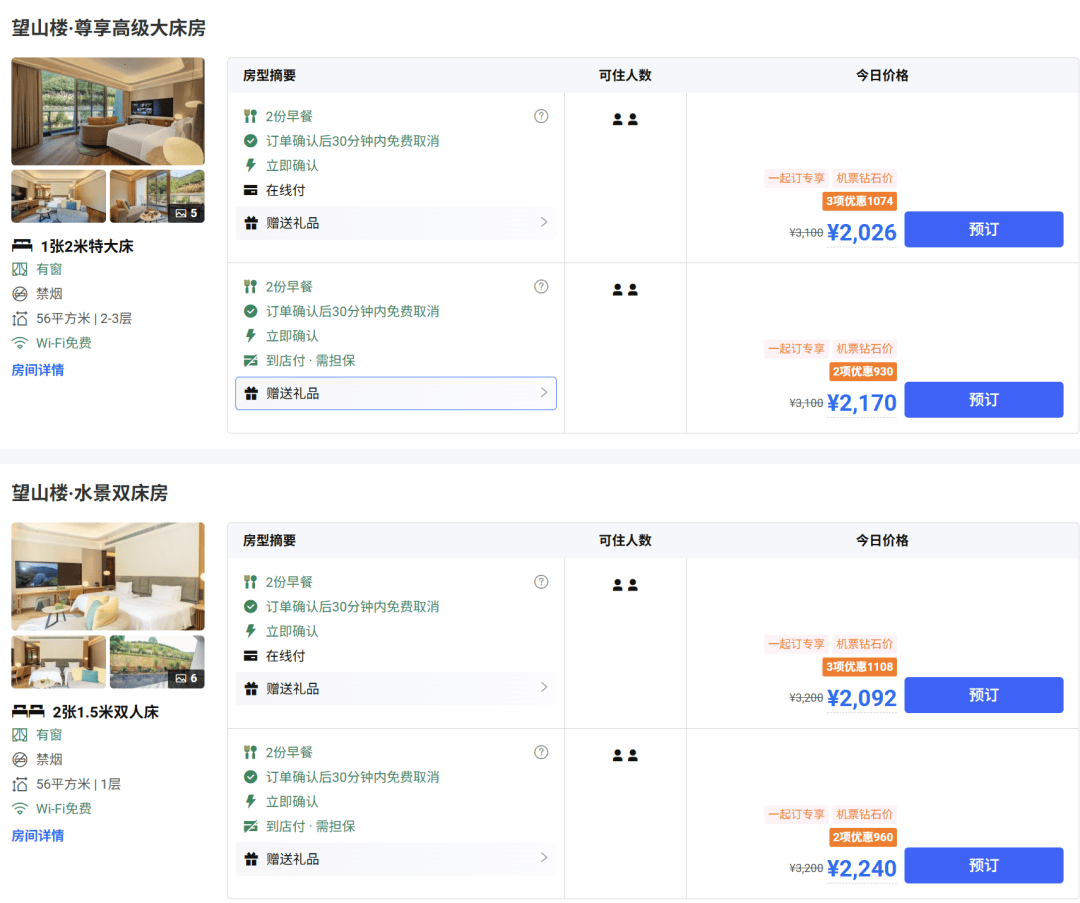Image resolution: width=1080 pixels, height=903 pixels.
Task: Click help icon for ¥2,092 room option
Action: tap(541, 582)
